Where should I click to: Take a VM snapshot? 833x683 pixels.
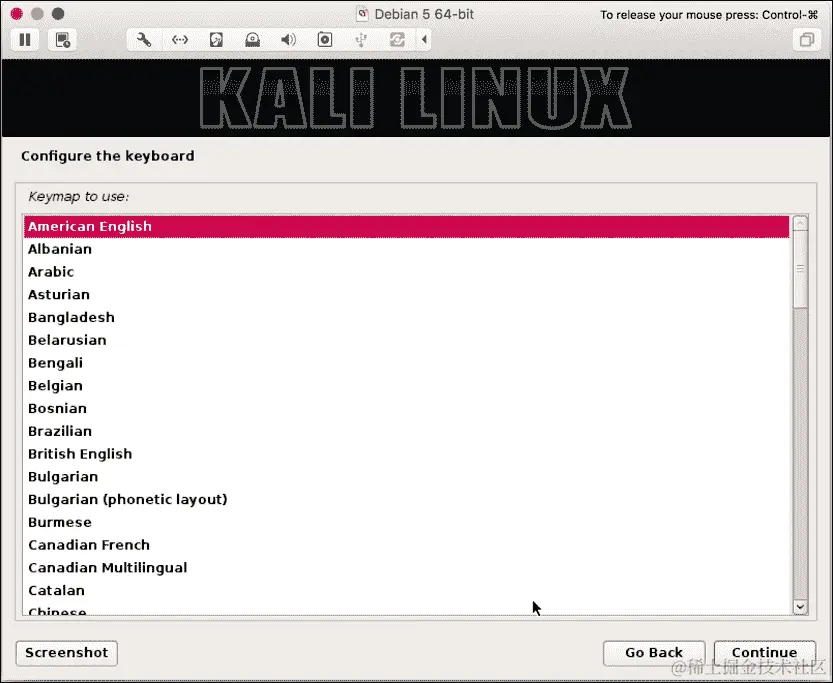tap(62, 40)
